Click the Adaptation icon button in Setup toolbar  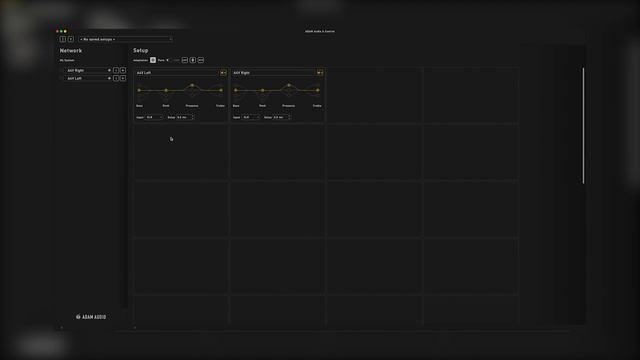[x=153, y=60]
